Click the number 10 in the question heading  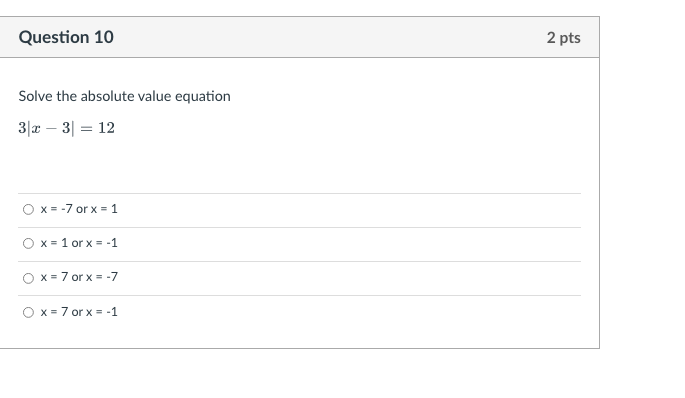point(104,37)
